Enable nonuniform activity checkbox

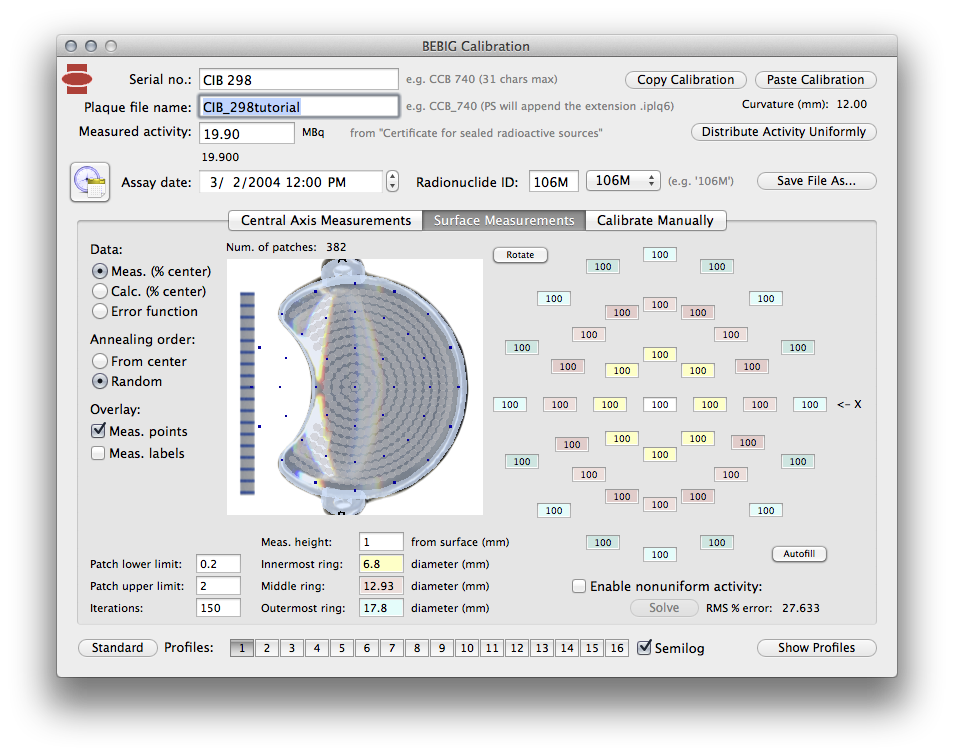(579, 587)
